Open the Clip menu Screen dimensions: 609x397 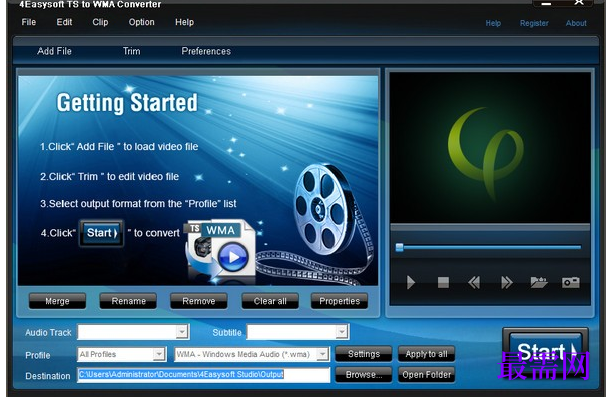(x=100, y=22)
